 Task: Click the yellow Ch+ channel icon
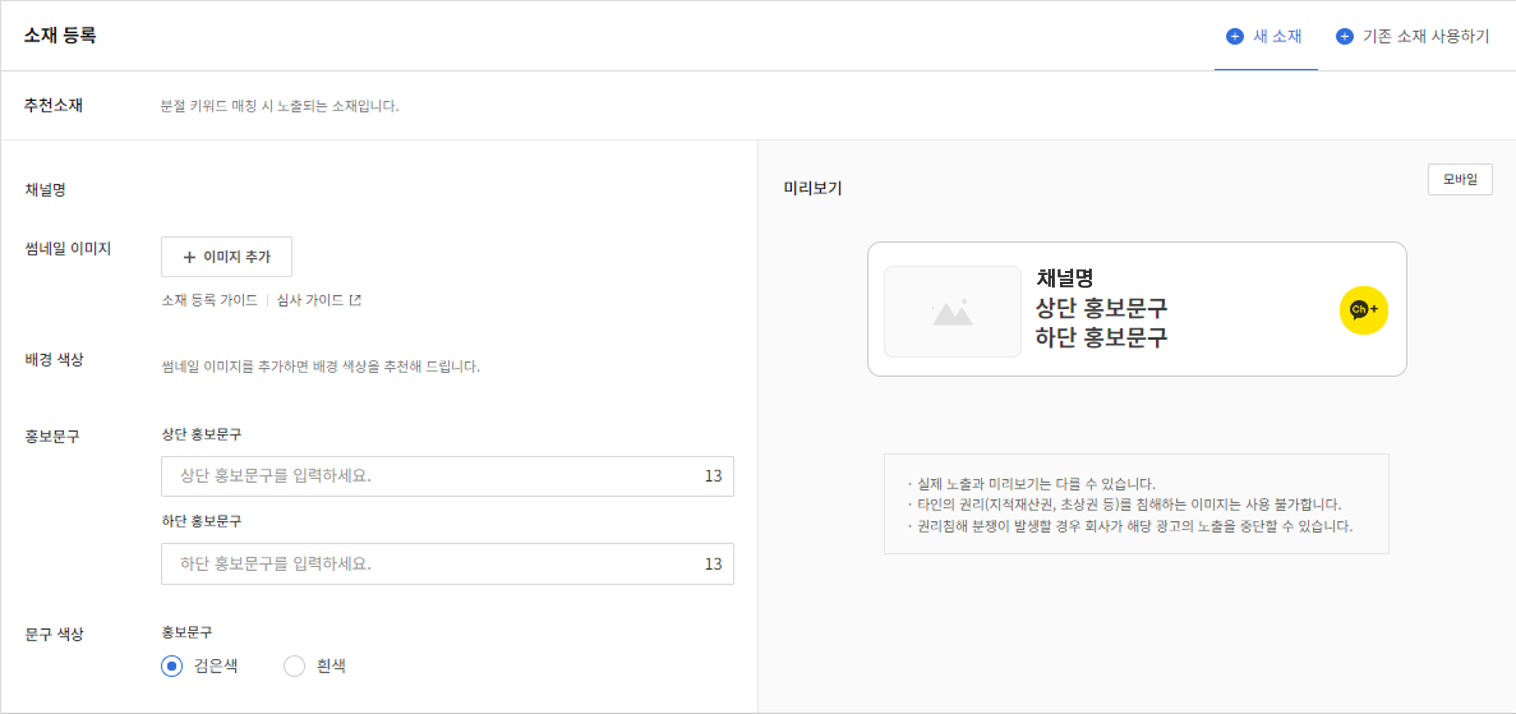[x=1363, y=310]
